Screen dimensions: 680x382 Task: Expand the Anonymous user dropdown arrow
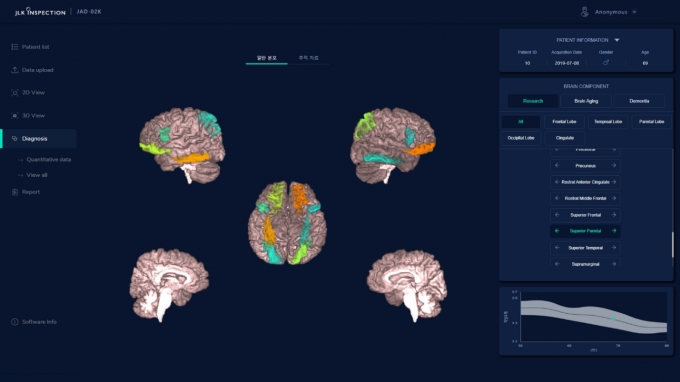(x=634, y=12)
